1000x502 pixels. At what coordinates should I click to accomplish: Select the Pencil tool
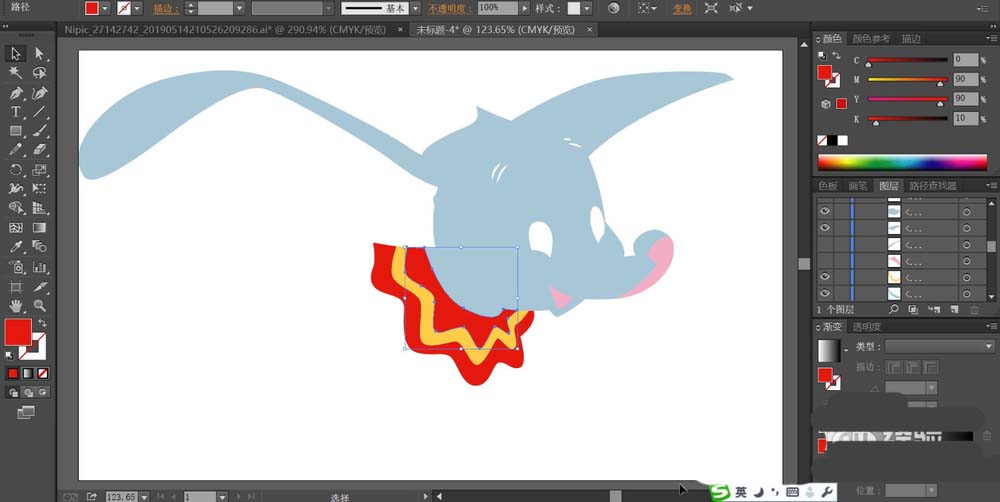16,150
